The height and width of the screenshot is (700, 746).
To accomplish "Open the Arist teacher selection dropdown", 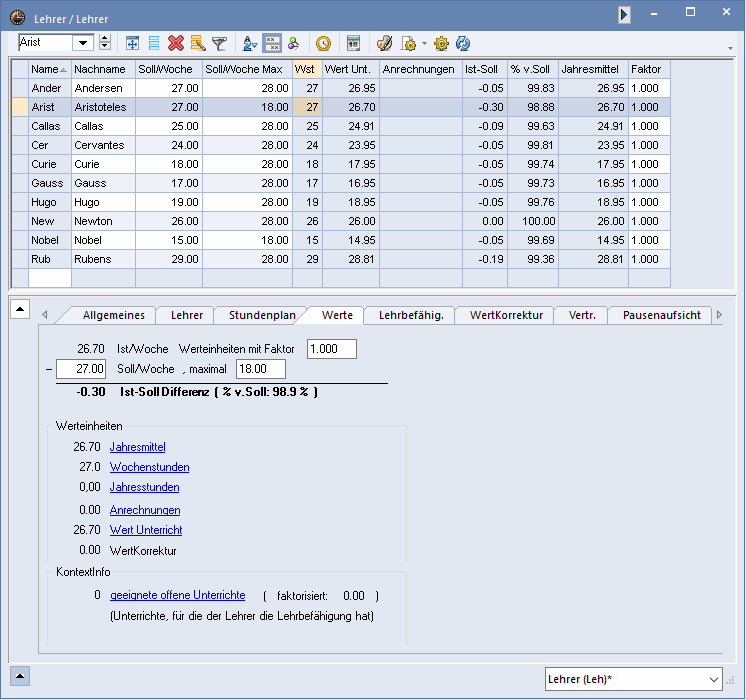I will pos(83,43).
